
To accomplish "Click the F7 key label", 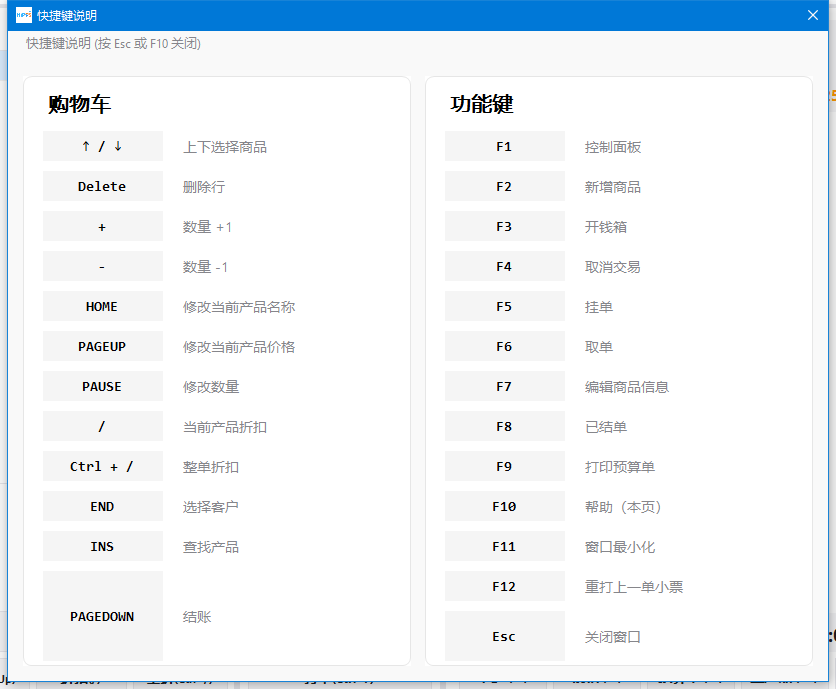I will pyautogui.click(x=504, y=386).
